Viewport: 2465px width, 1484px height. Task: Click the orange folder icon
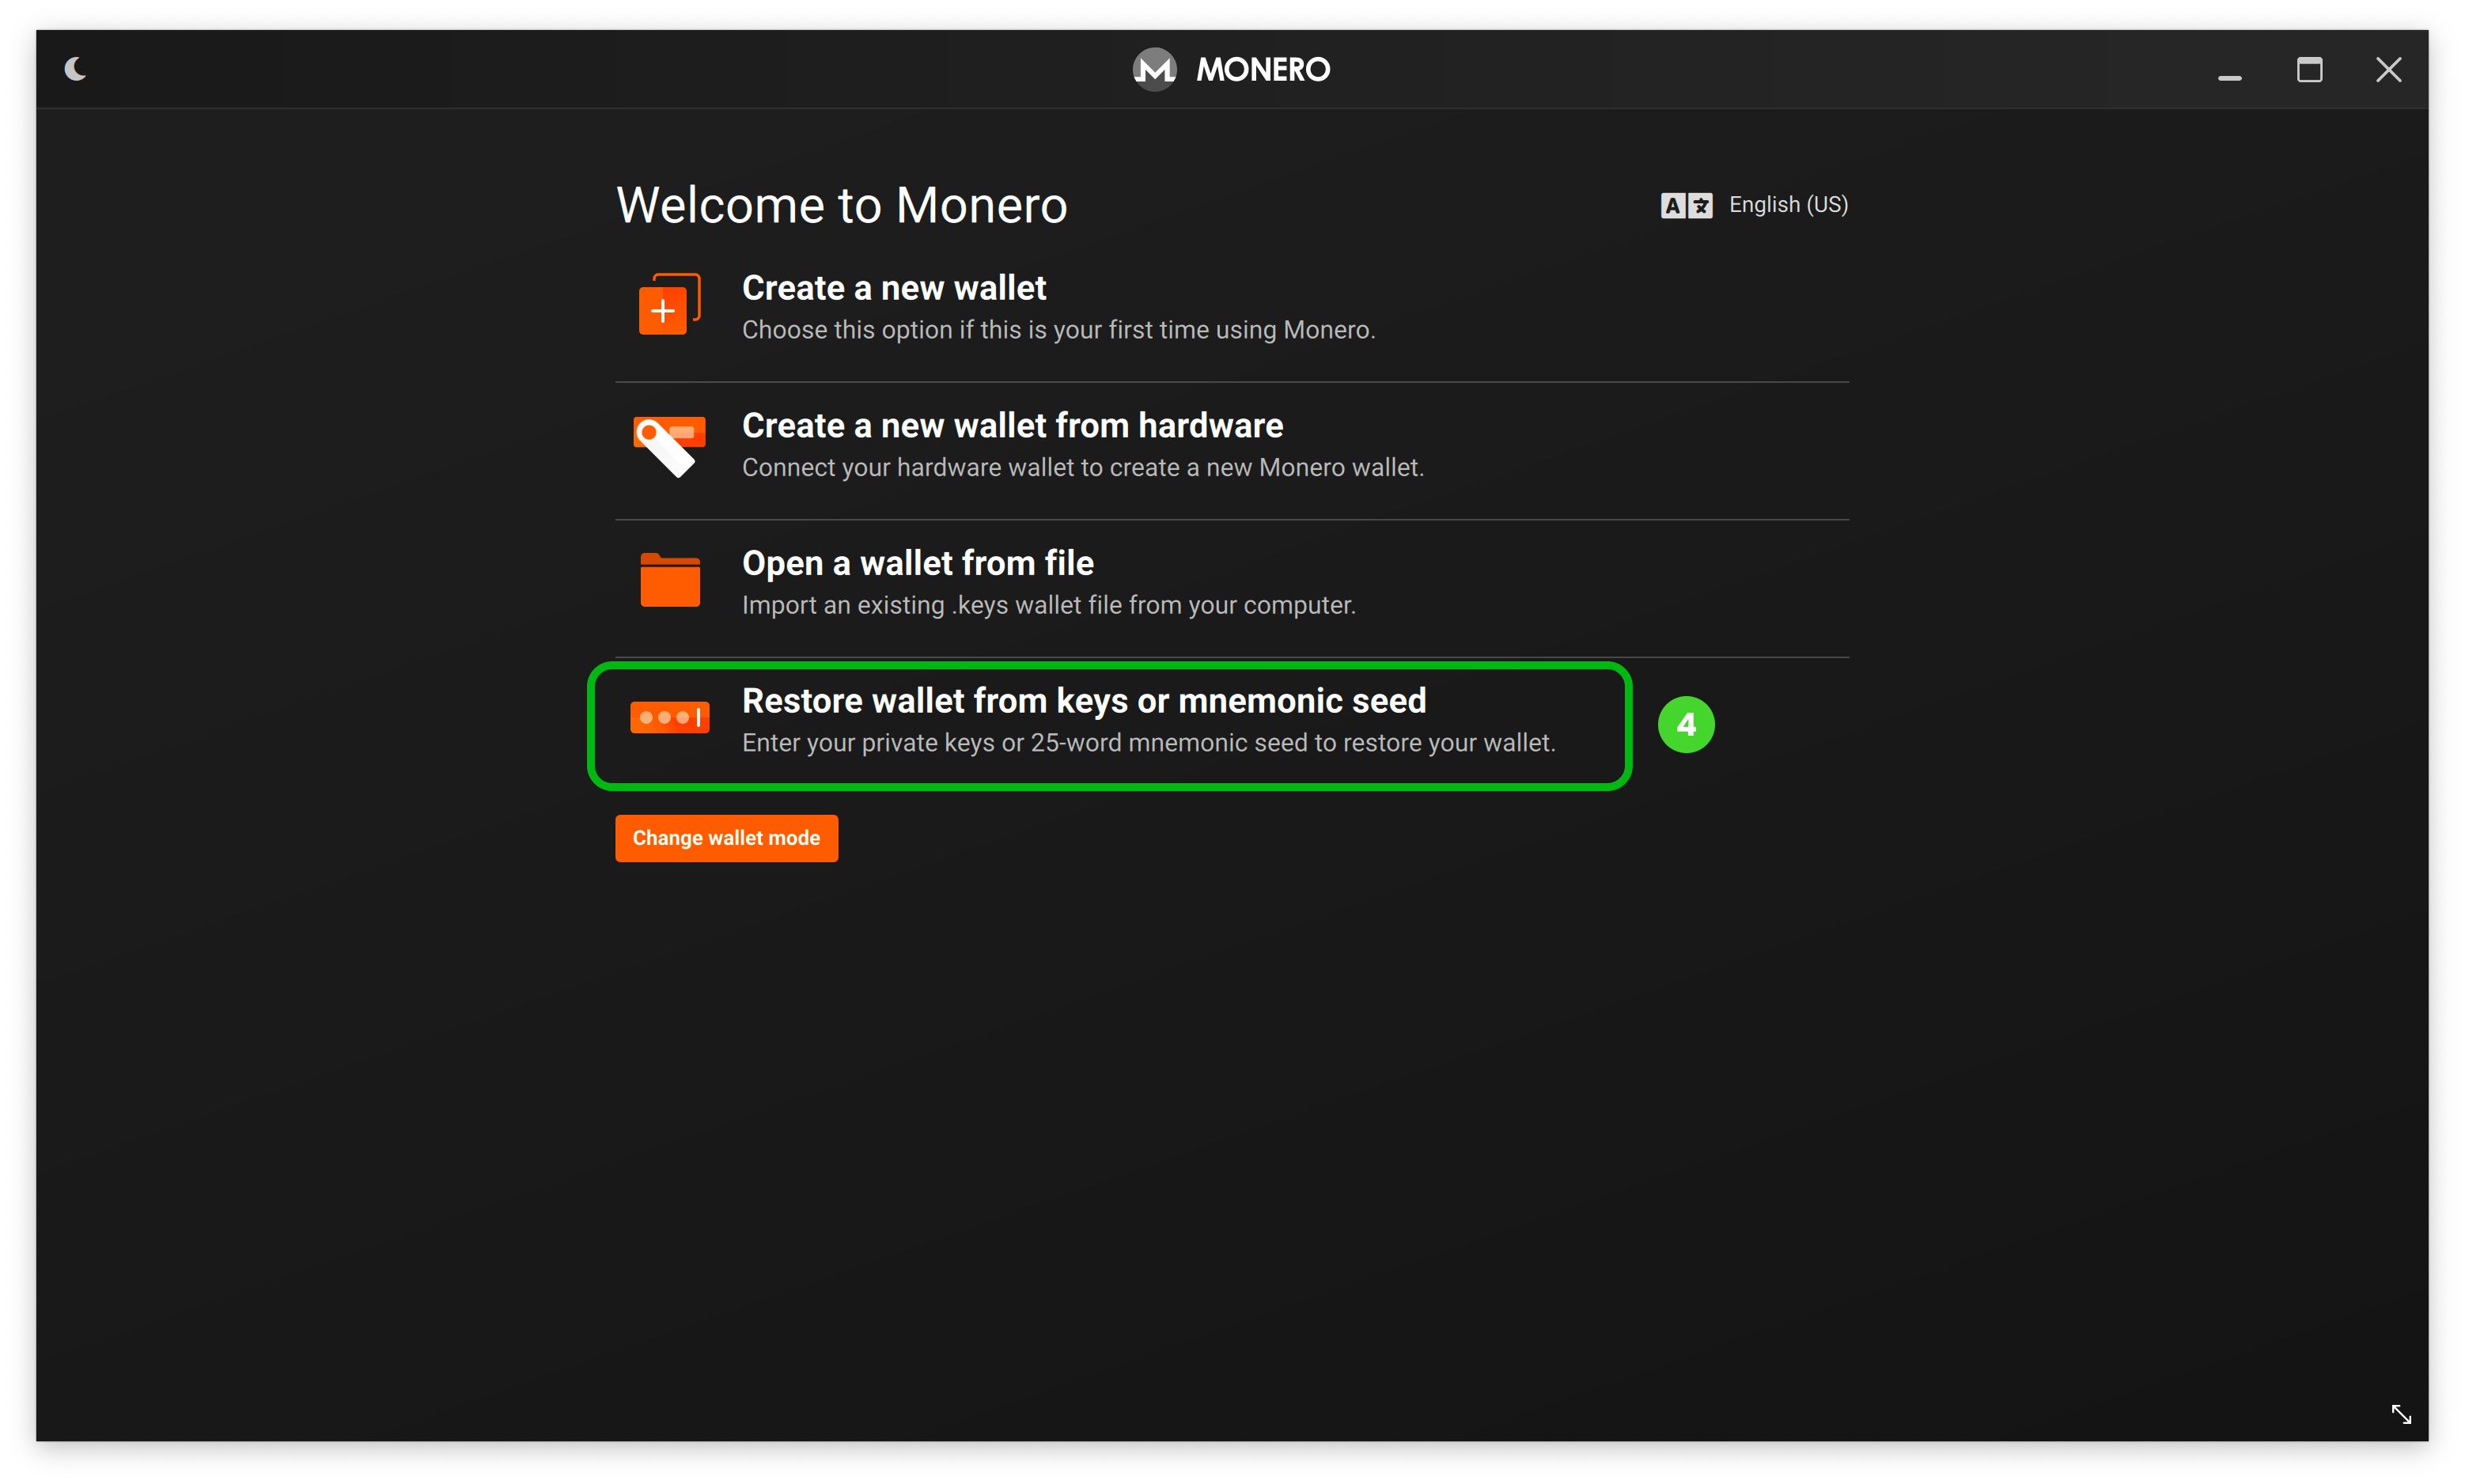click(x=669, y=580)
